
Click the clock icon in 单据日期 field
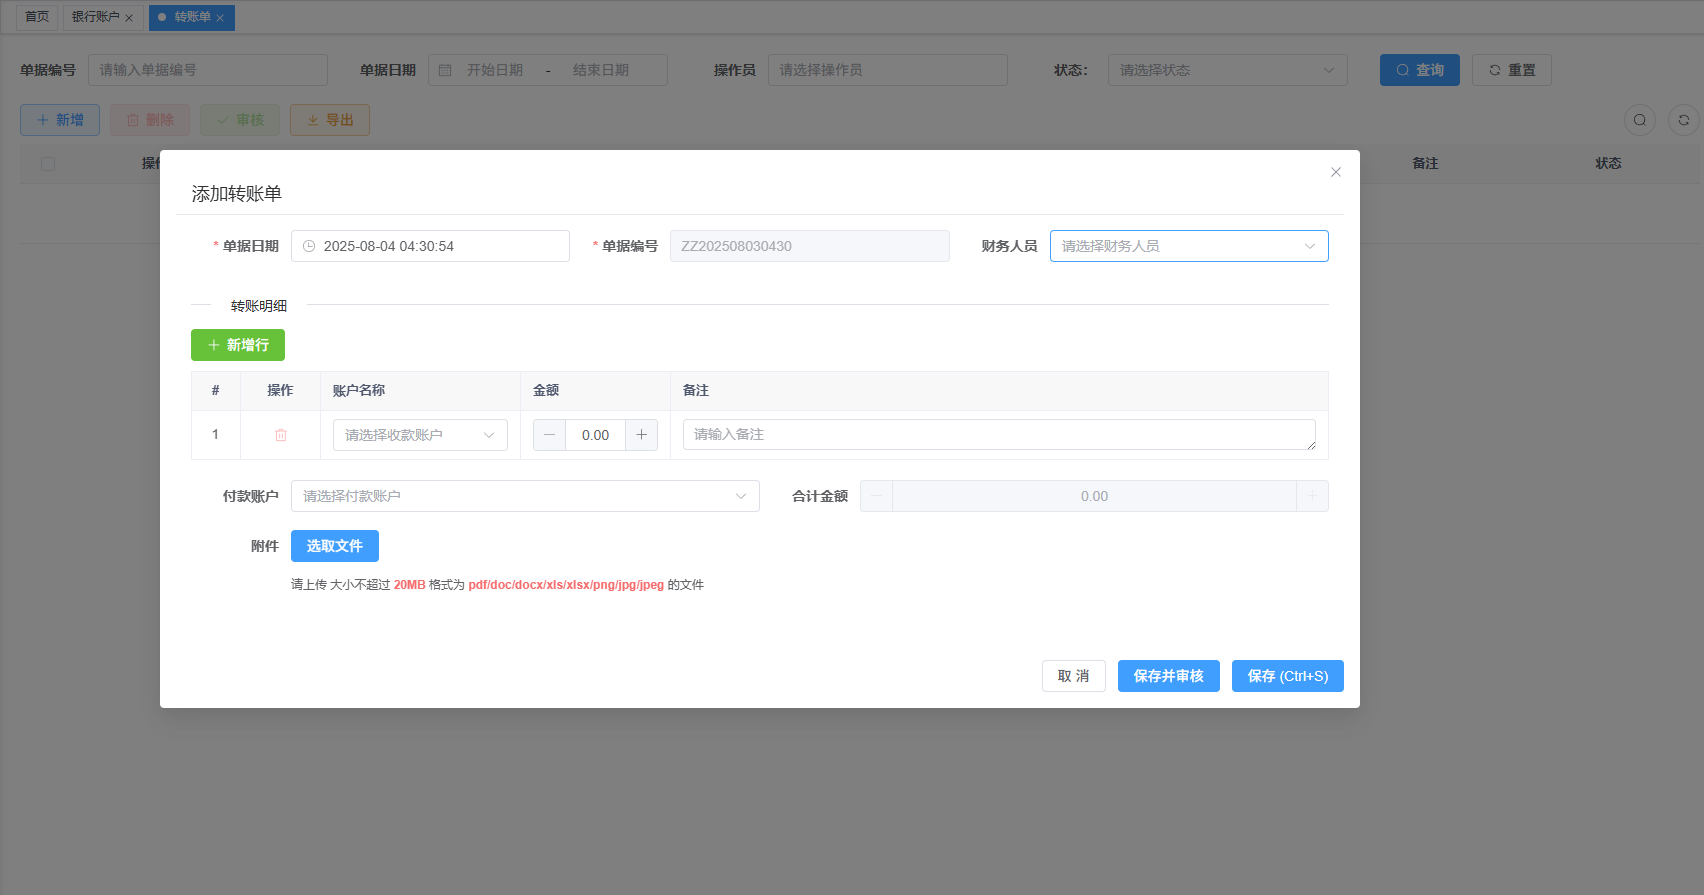pos(309,246)
